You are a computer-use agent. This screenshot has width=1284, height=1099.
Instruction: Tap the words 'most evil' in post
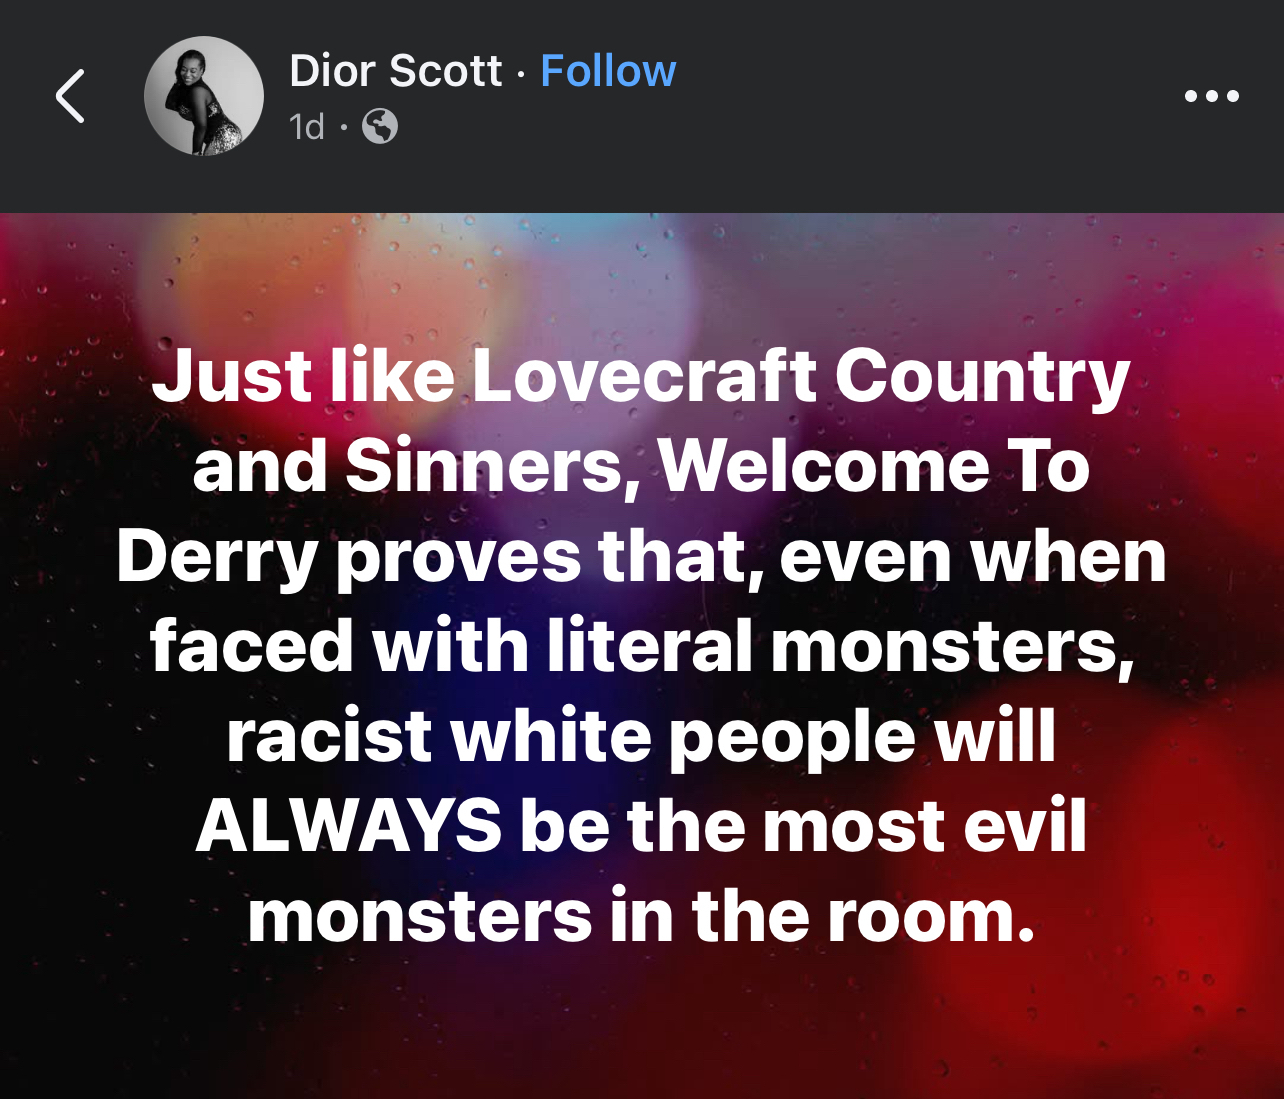pyautogui.click(x=924, y=827)
